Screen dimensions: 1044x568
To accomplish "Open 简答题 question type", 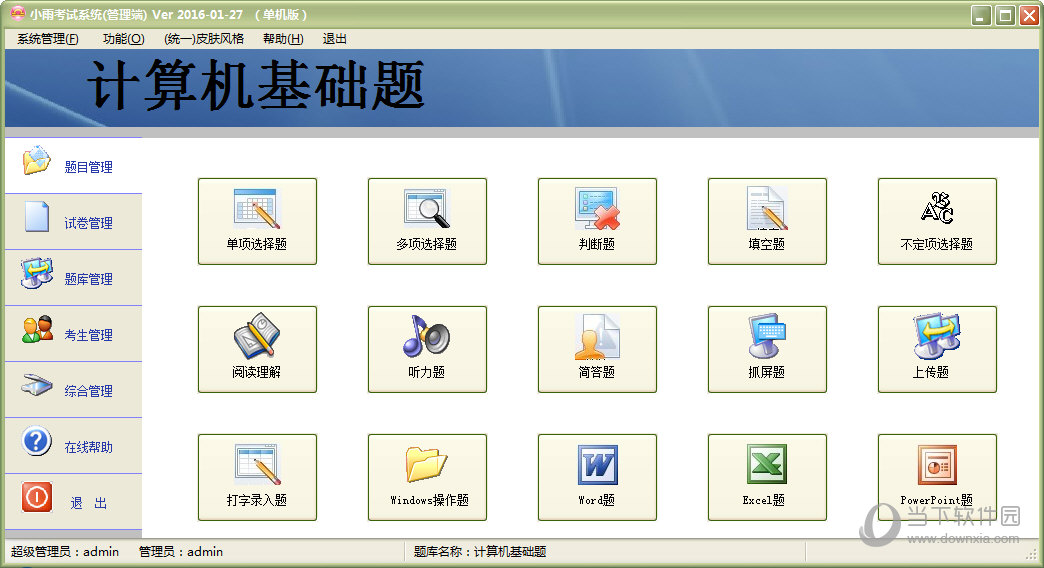I will click(x=597, y=349).
